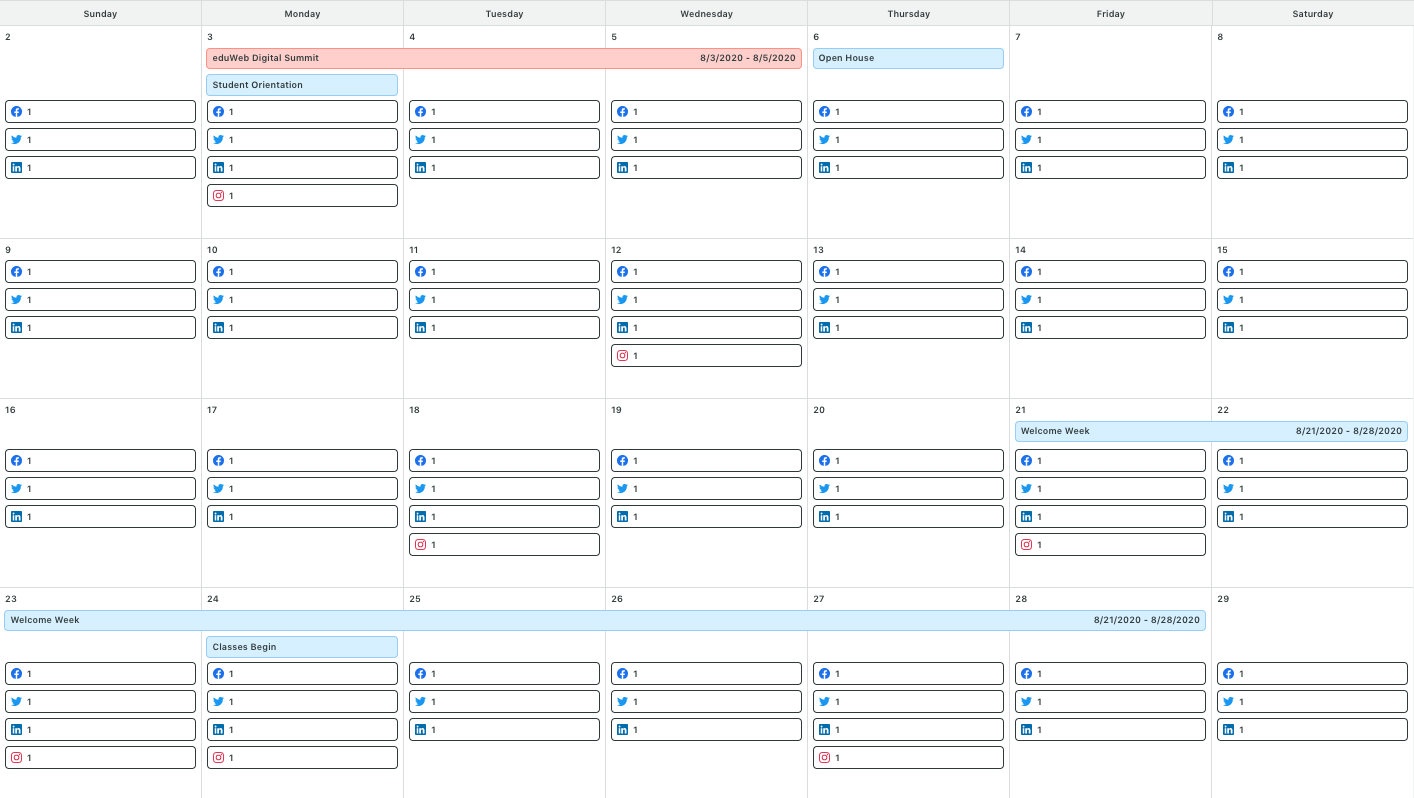This screenshot has width=1414, height=798.
Task: Select the Twitter icon on the 25th
Action: (420, 702)
